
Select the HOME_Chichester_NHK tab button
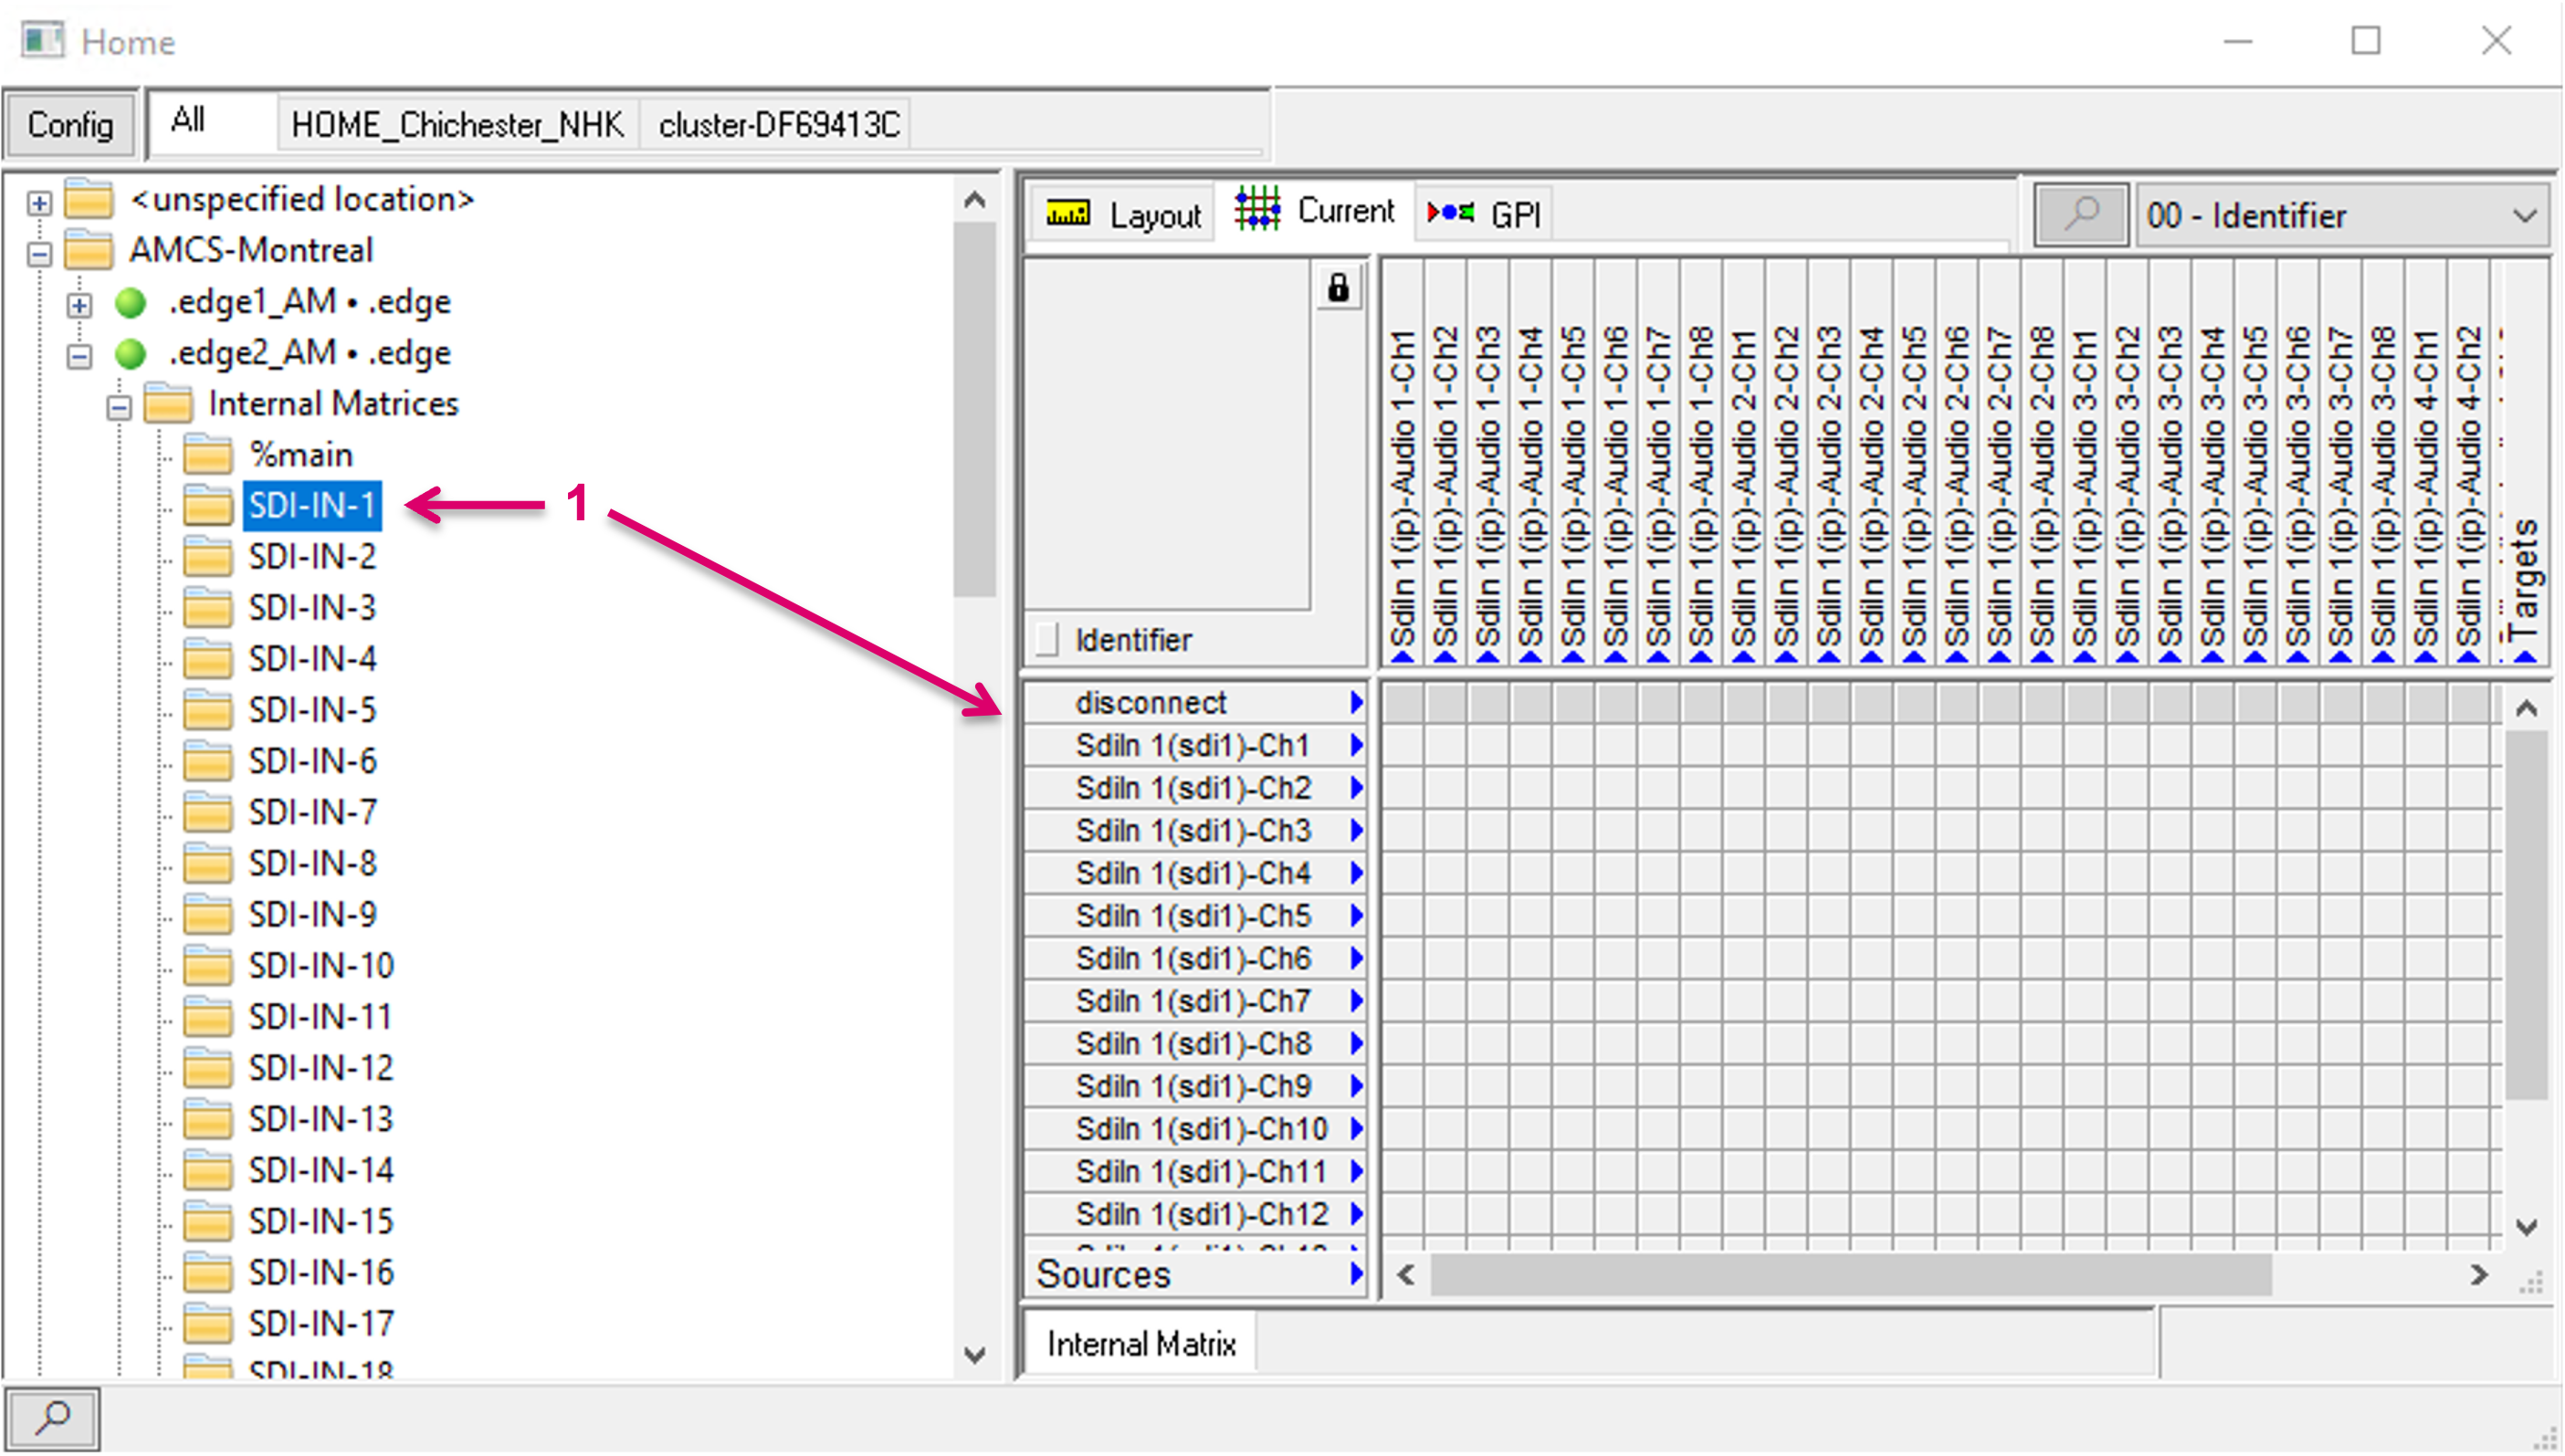pyautogui.click(x=457, y=125)
